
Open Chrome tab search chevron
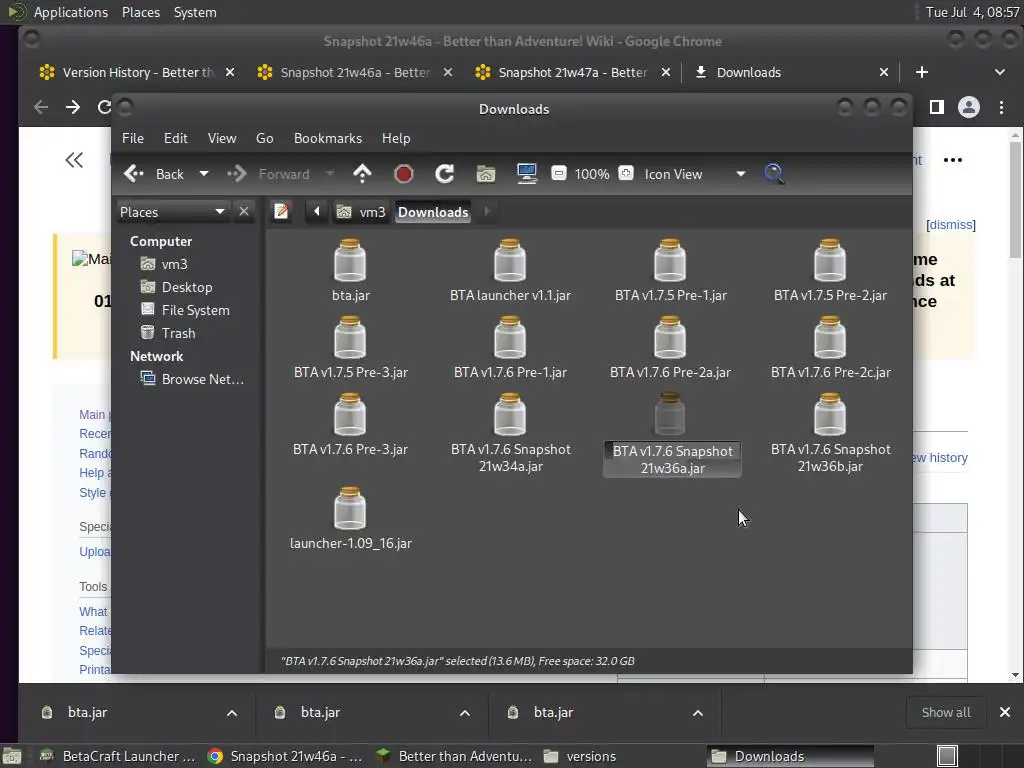[999, 72]
